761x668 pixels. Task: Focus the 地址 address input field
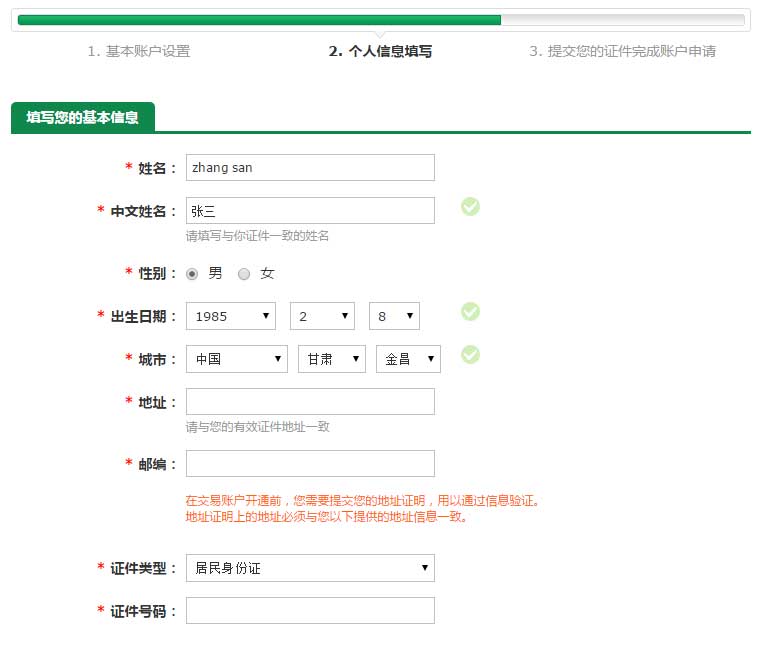[x=310, y=402]
